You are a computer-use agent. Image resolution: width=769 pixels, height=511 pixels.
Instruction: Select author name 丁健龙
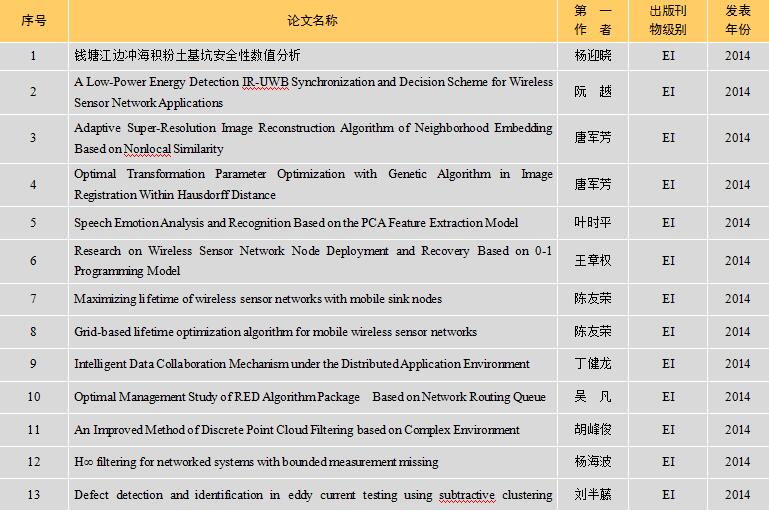[592, 364]
